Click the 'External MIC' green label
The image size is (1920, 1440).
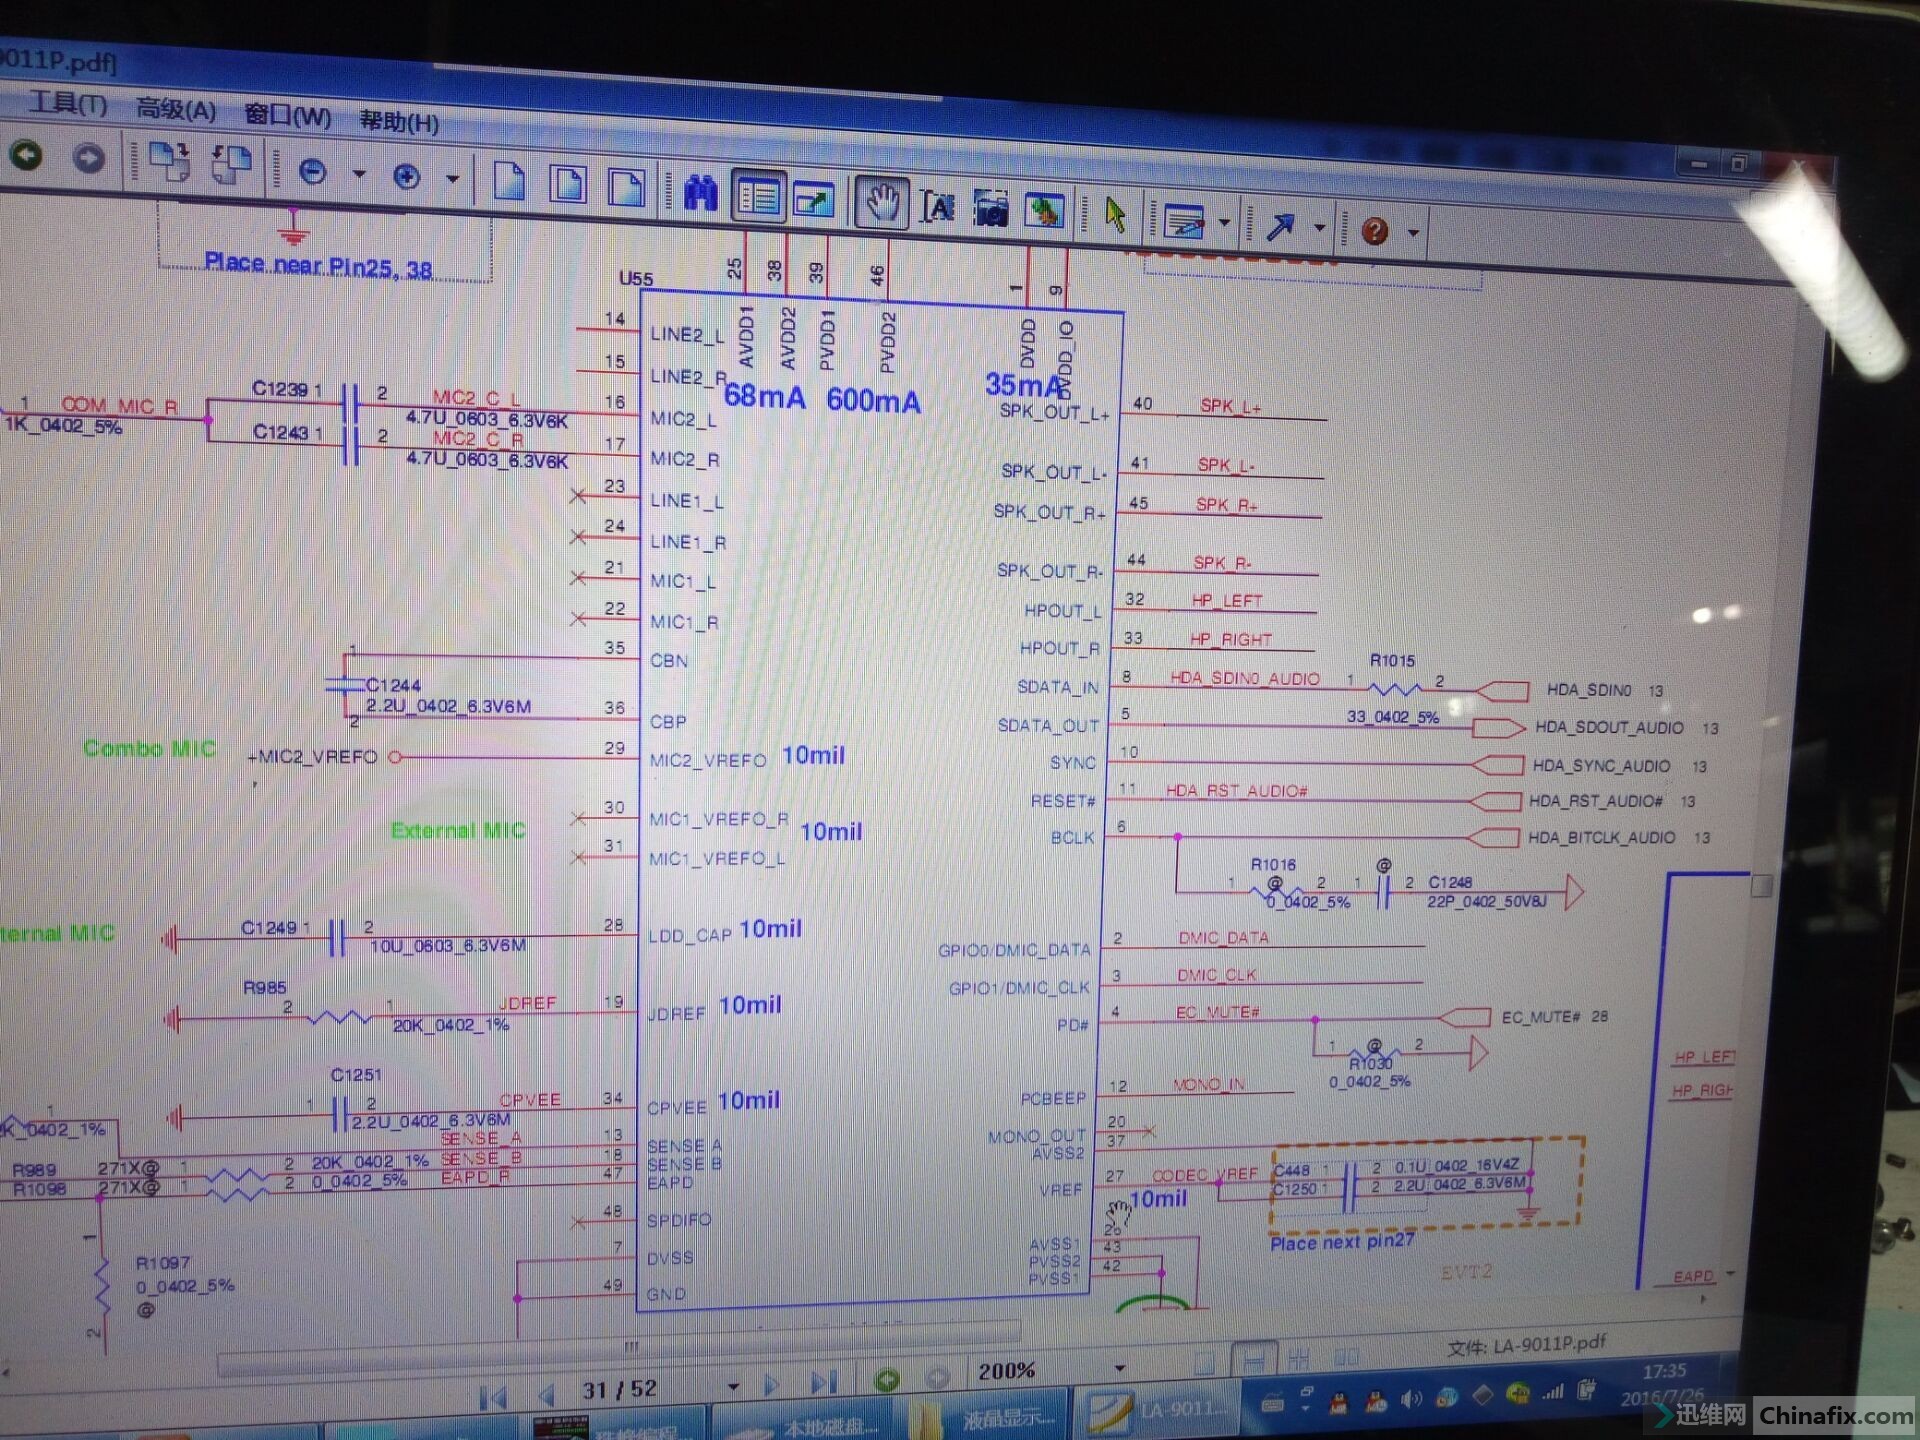[x=458, y=830]
